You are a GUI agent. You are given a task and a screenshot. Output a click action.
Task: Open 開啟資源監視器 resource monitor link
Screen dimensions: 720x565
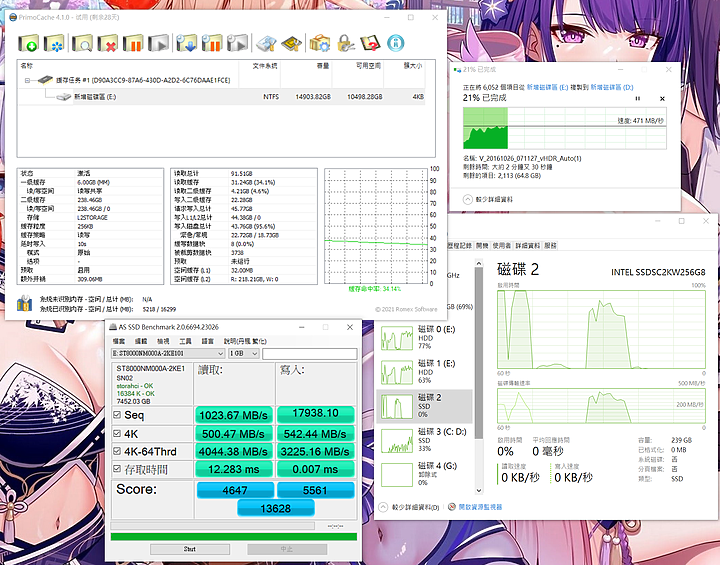click(480, 507)
